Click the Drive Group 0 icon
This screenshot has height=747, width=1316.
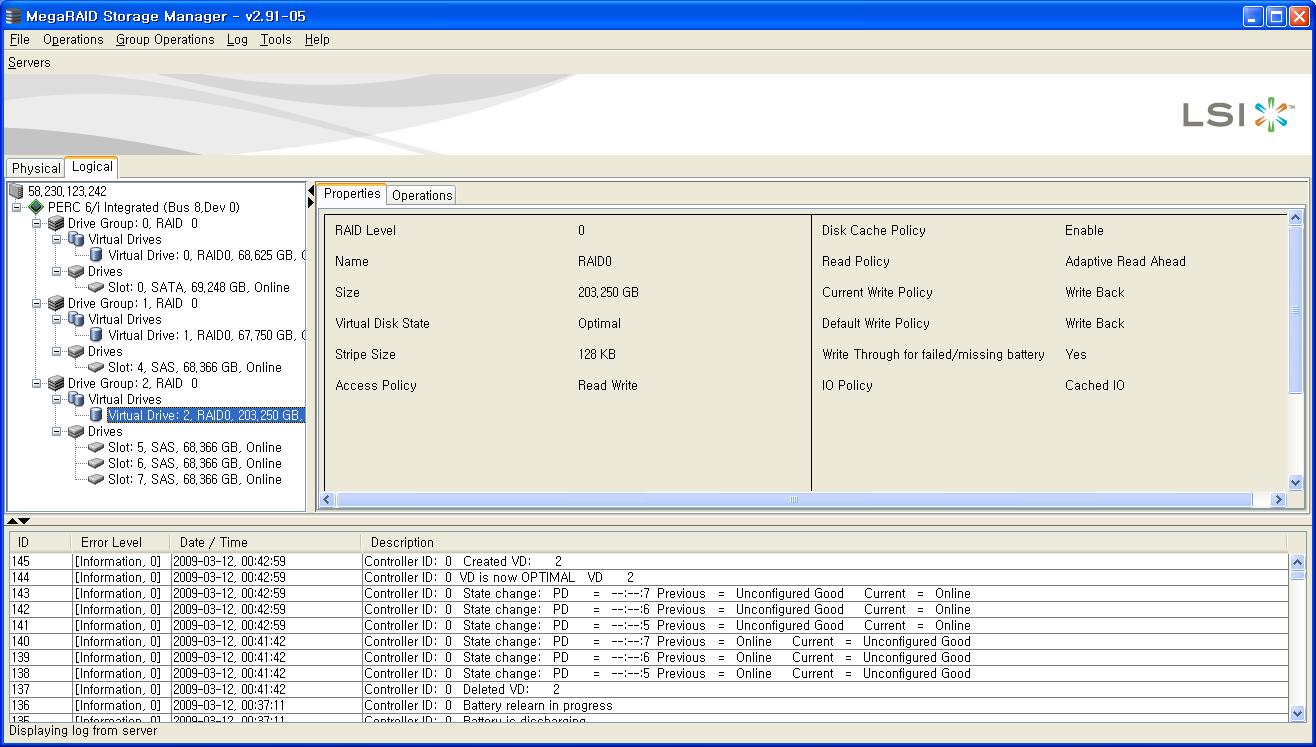(56, 223)
